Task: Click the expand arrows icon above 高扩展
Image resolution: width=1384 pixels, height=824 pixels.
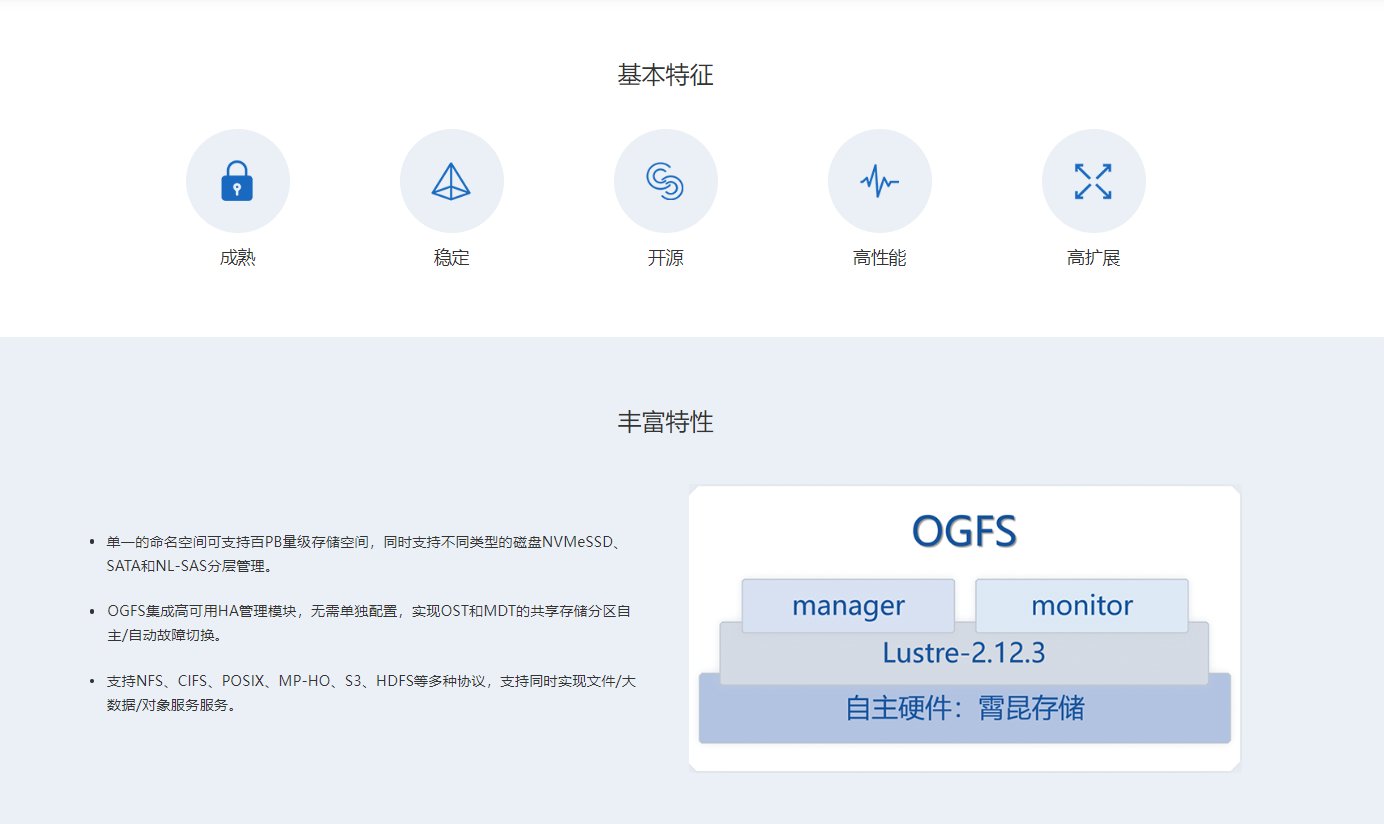Action: [x=1093, y=181]
